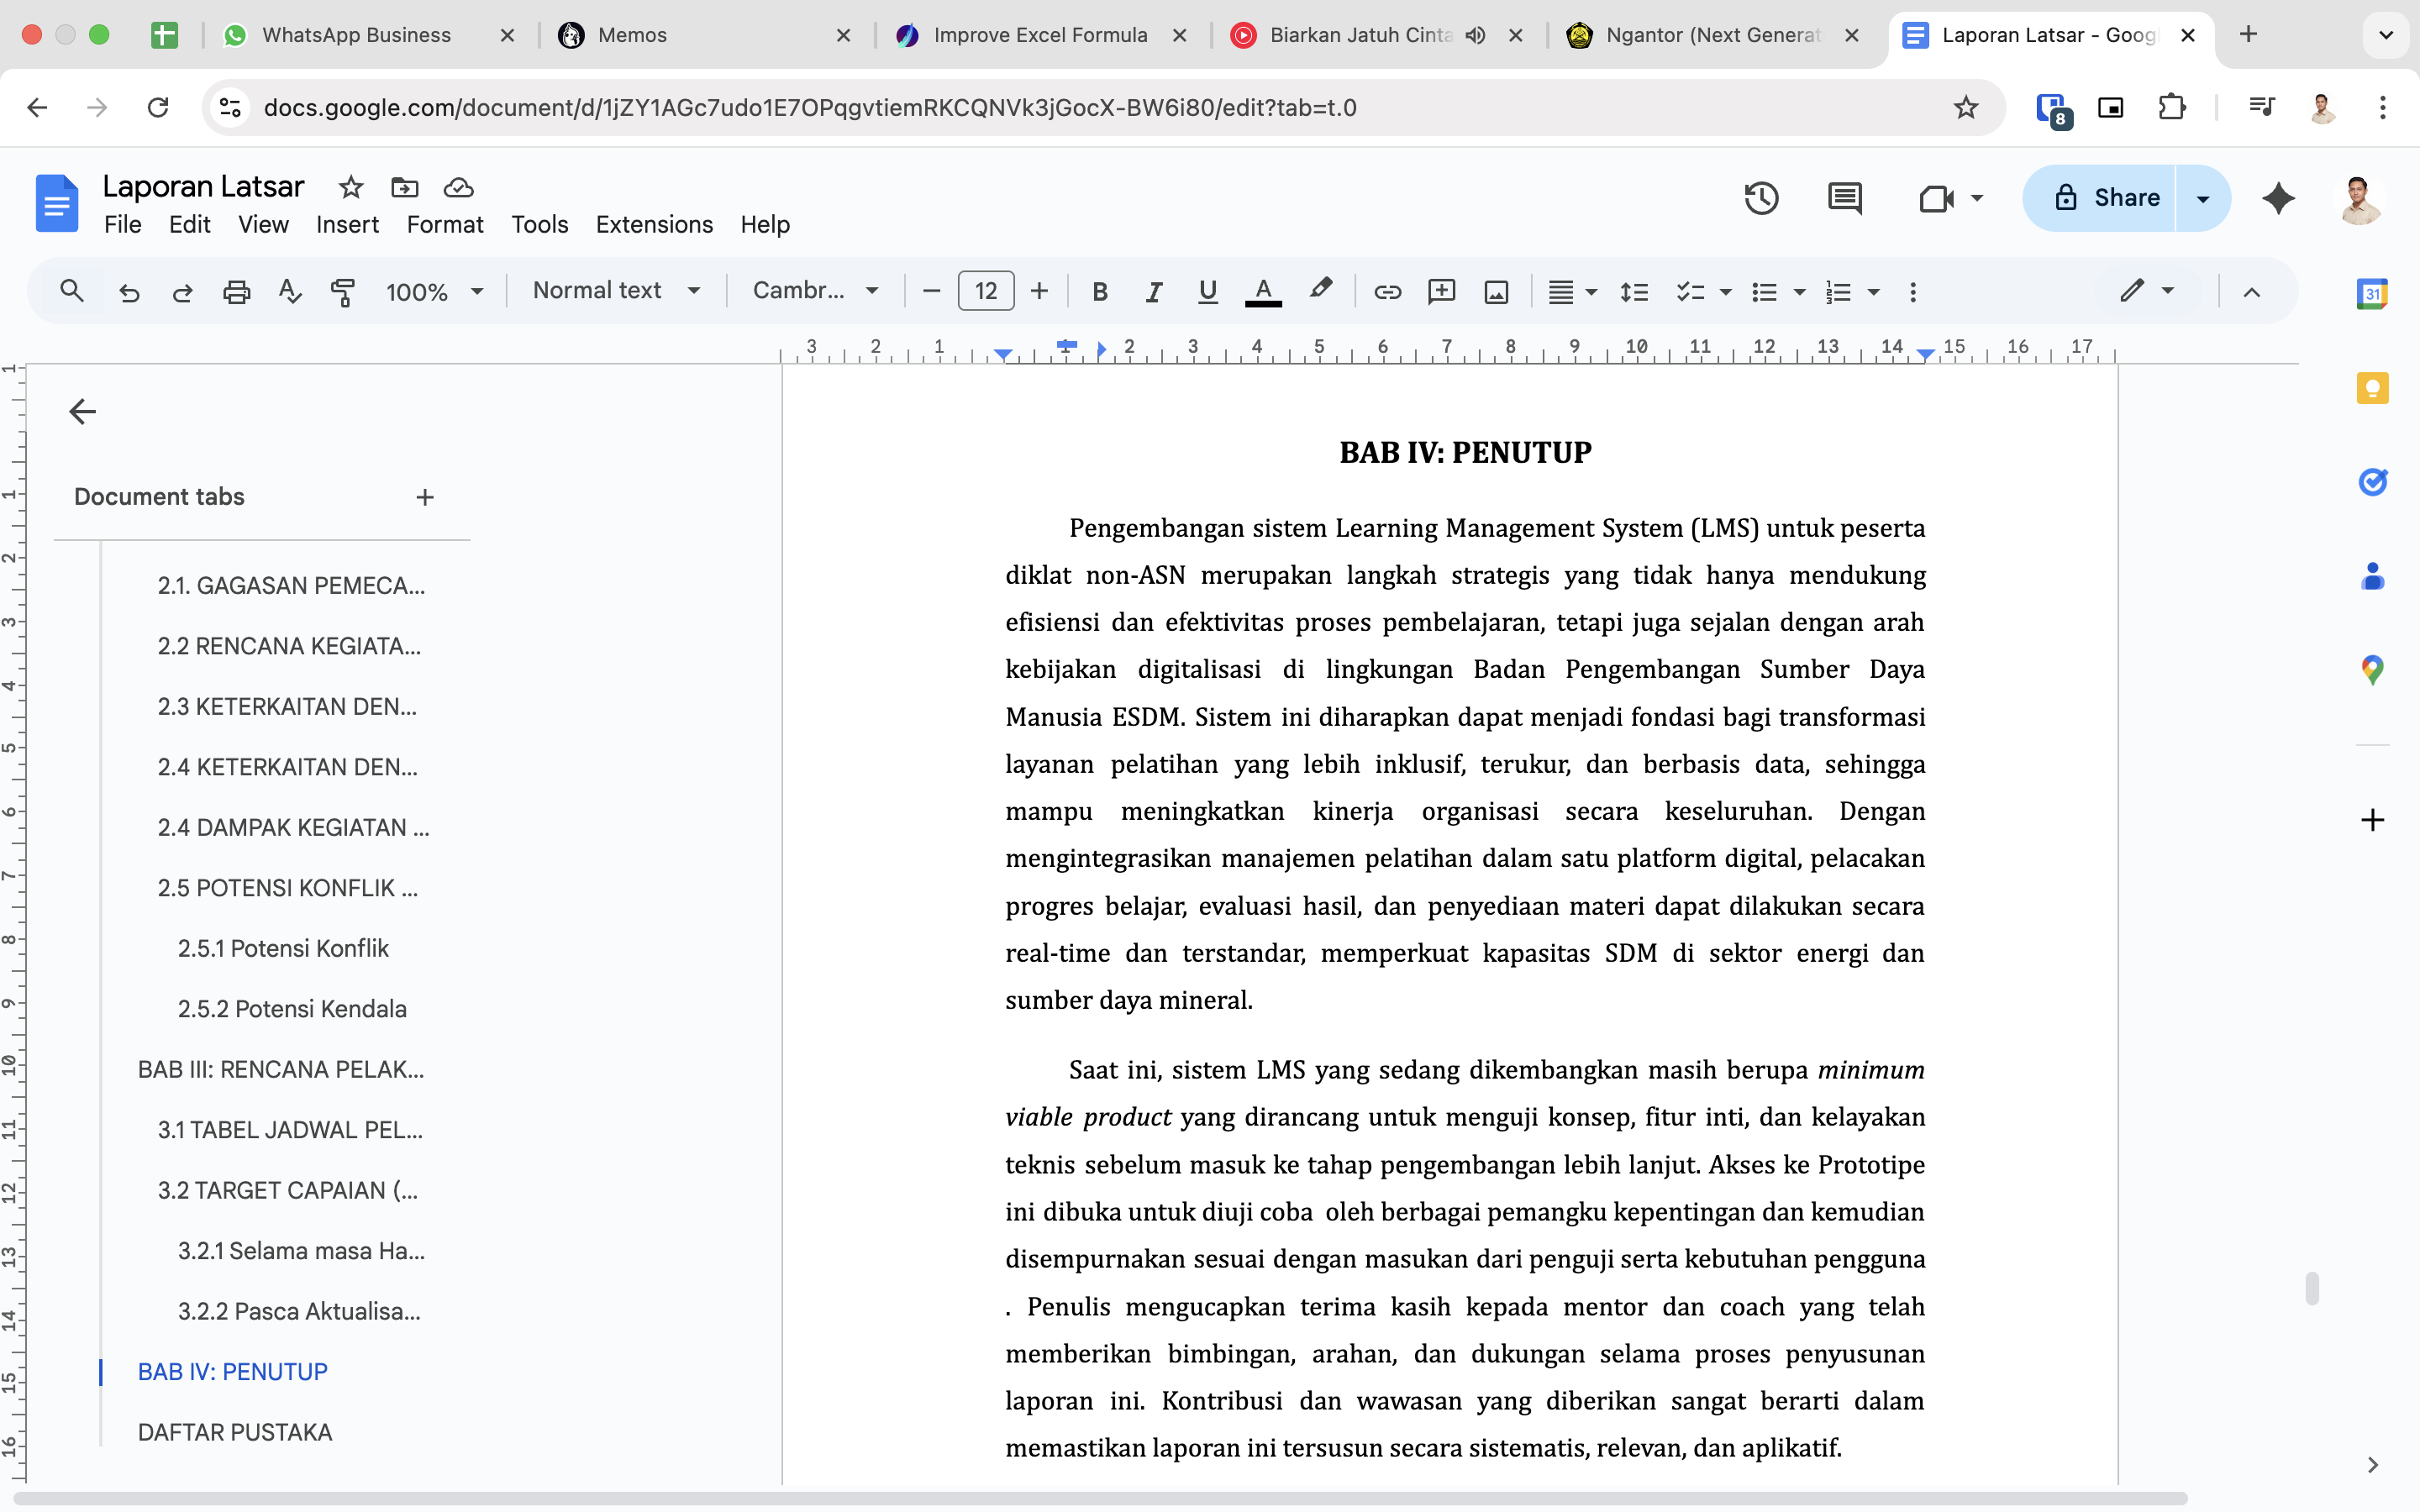The image size is (2420, 1512).
Task: Select DAFTAR PUSTAKA in the outline
Action: 235,1432
